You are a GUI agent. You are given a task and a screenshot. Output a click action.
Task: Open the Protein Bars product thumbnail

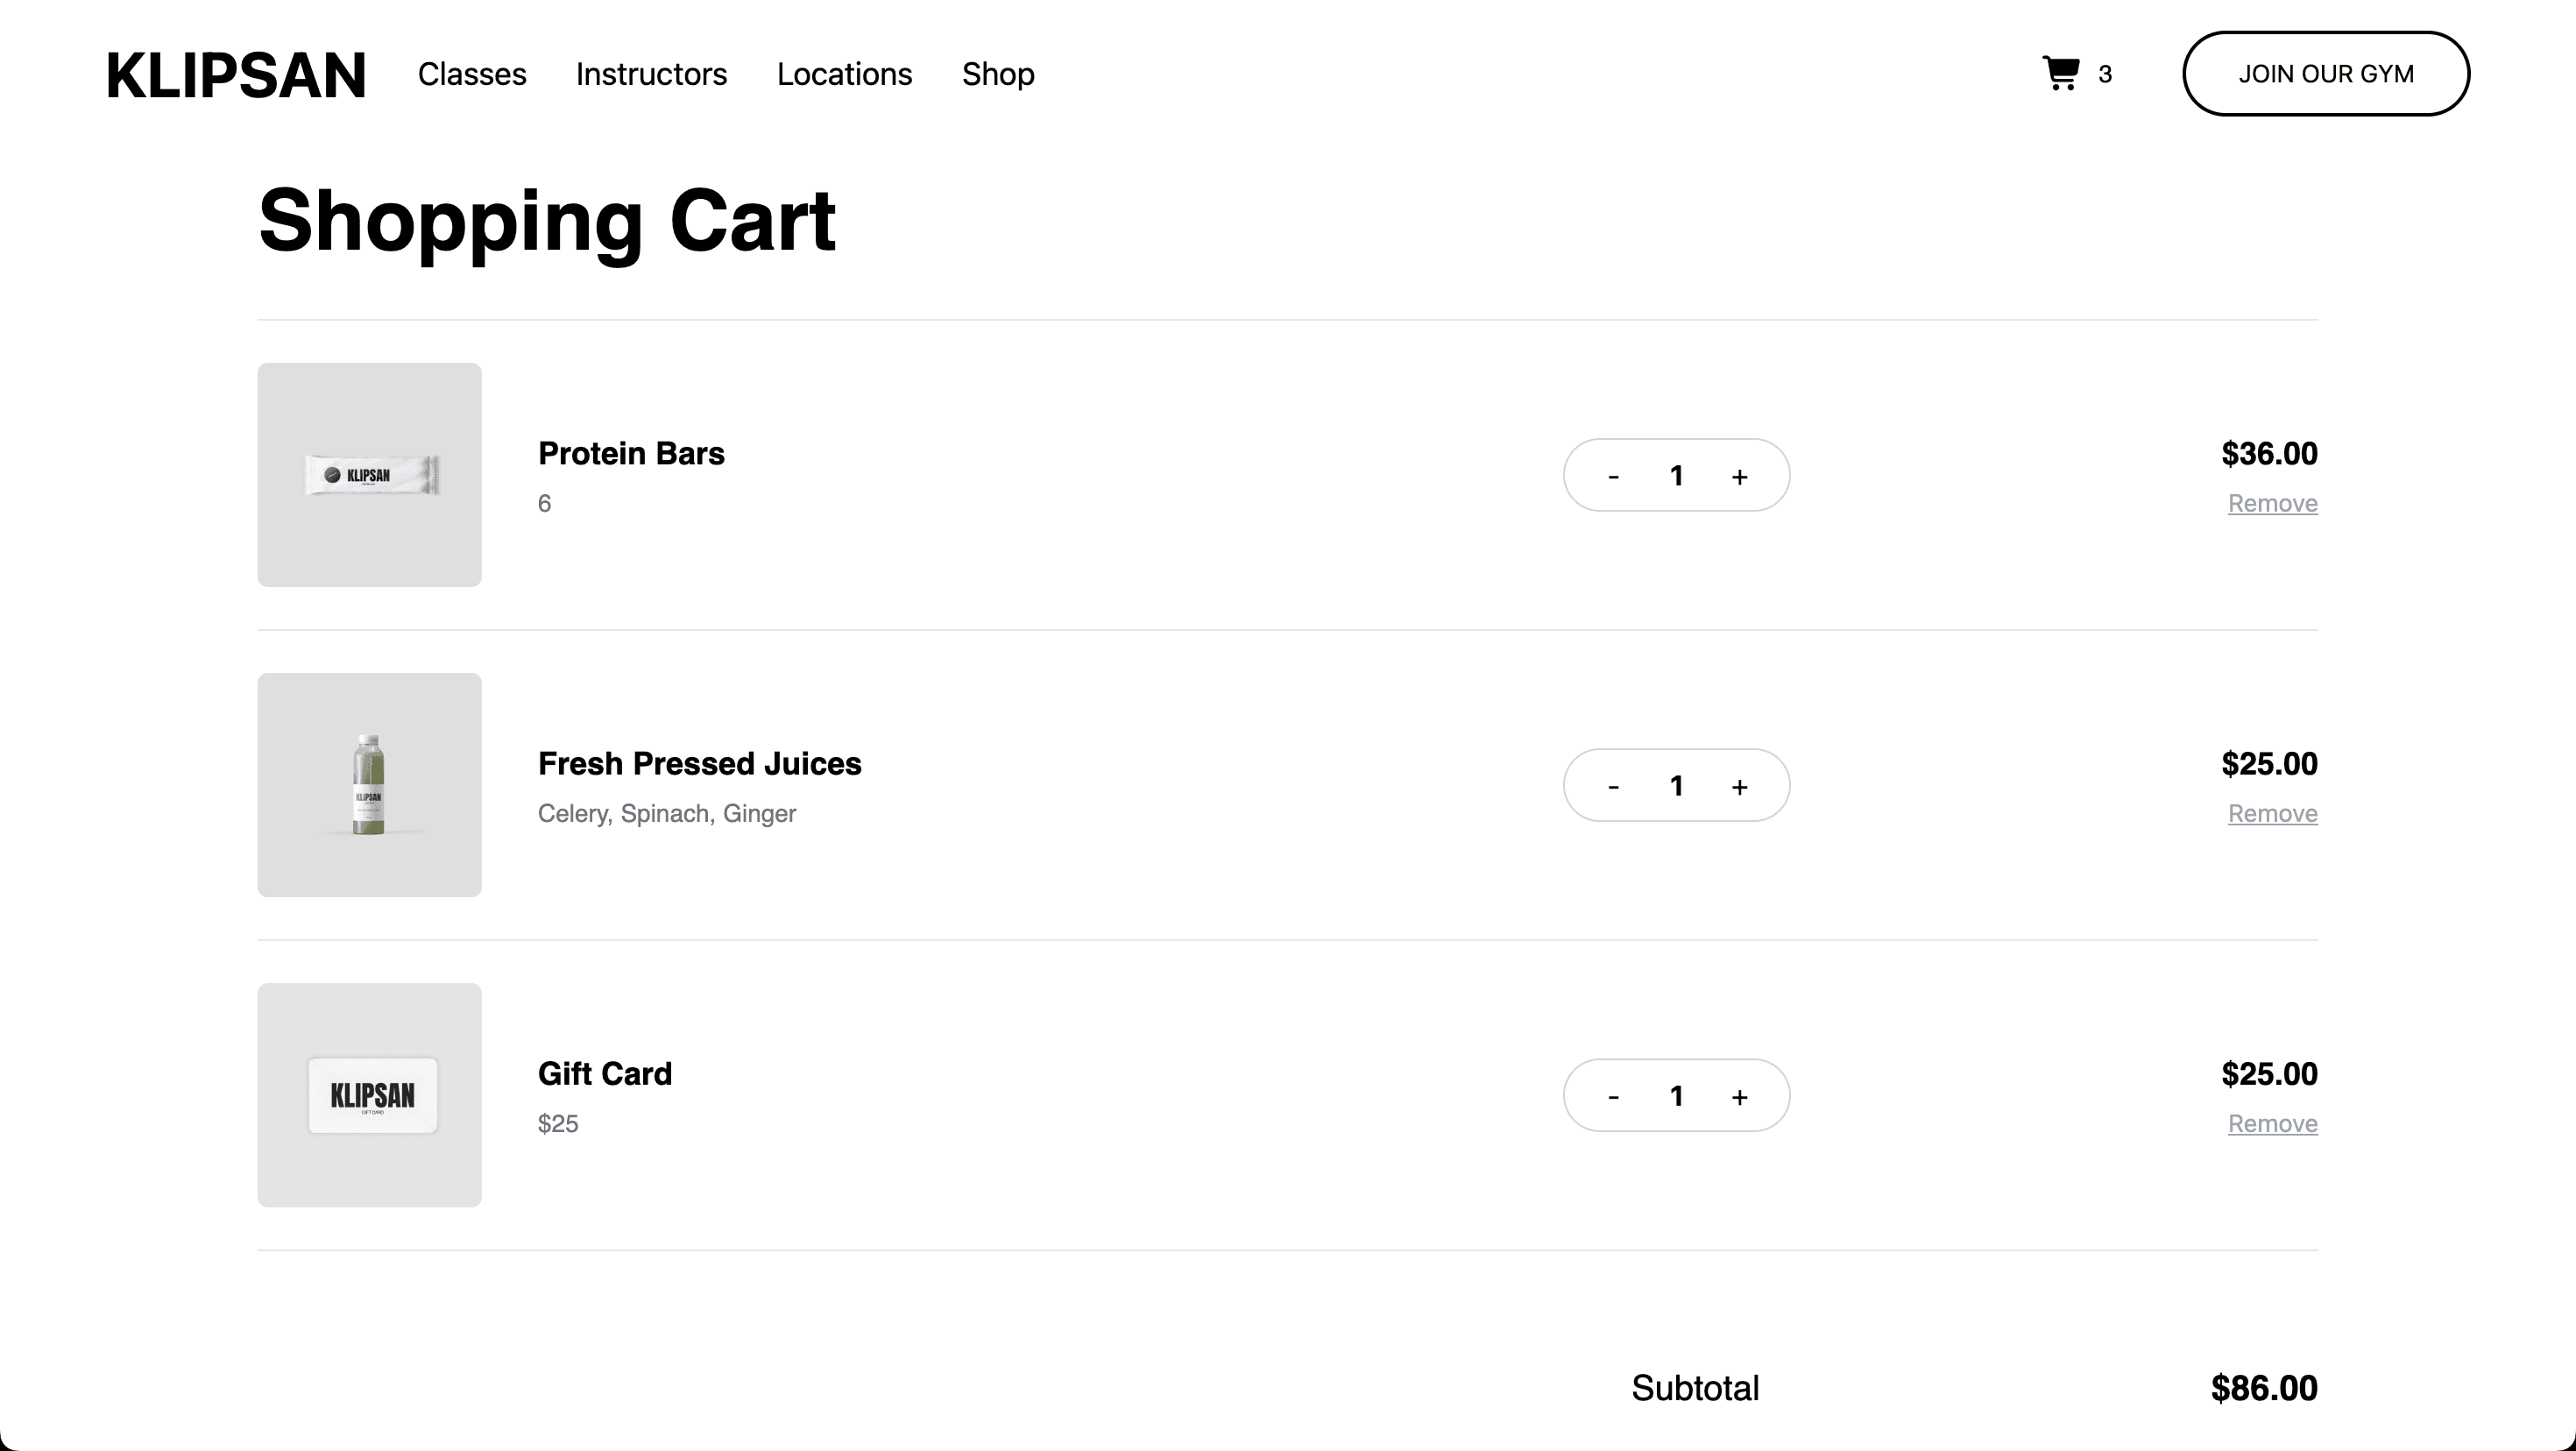click(x=369, y=475)
